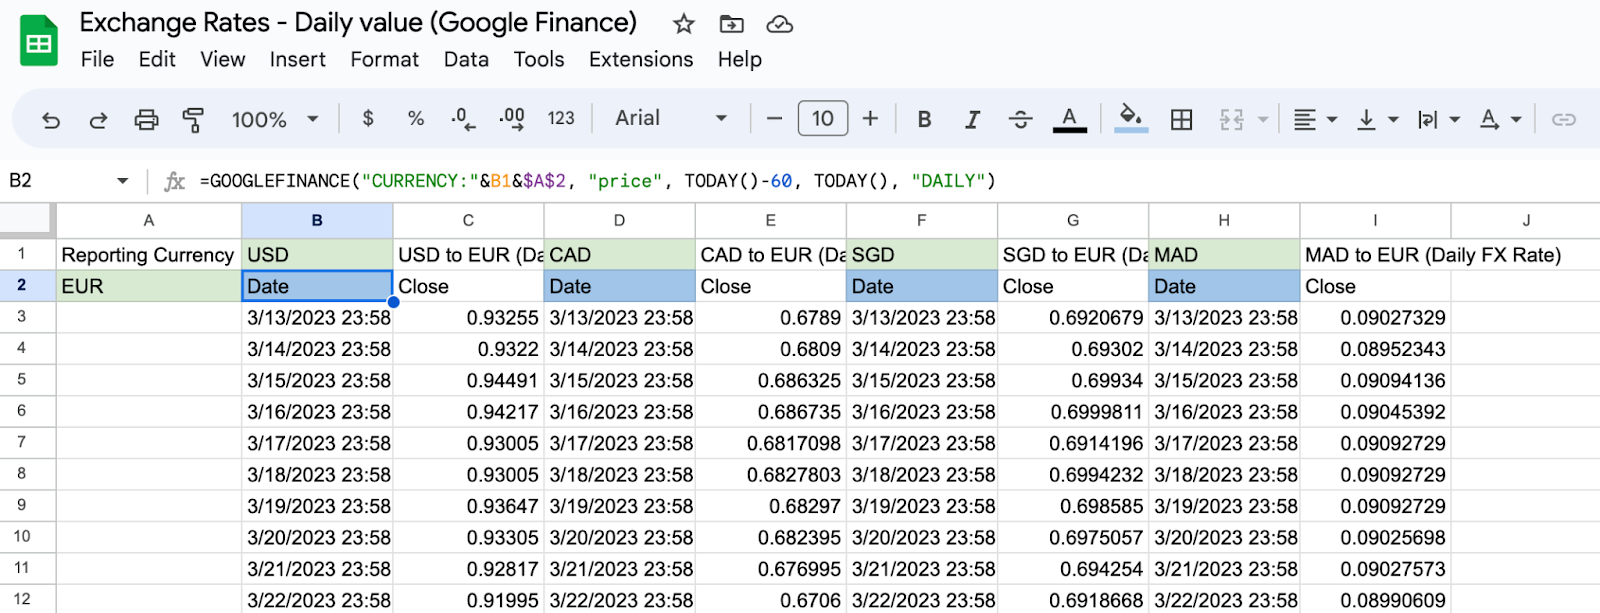Screen dimensions: 1600x613
Task: Select all cells with the corner box
Action: (27, 220)
